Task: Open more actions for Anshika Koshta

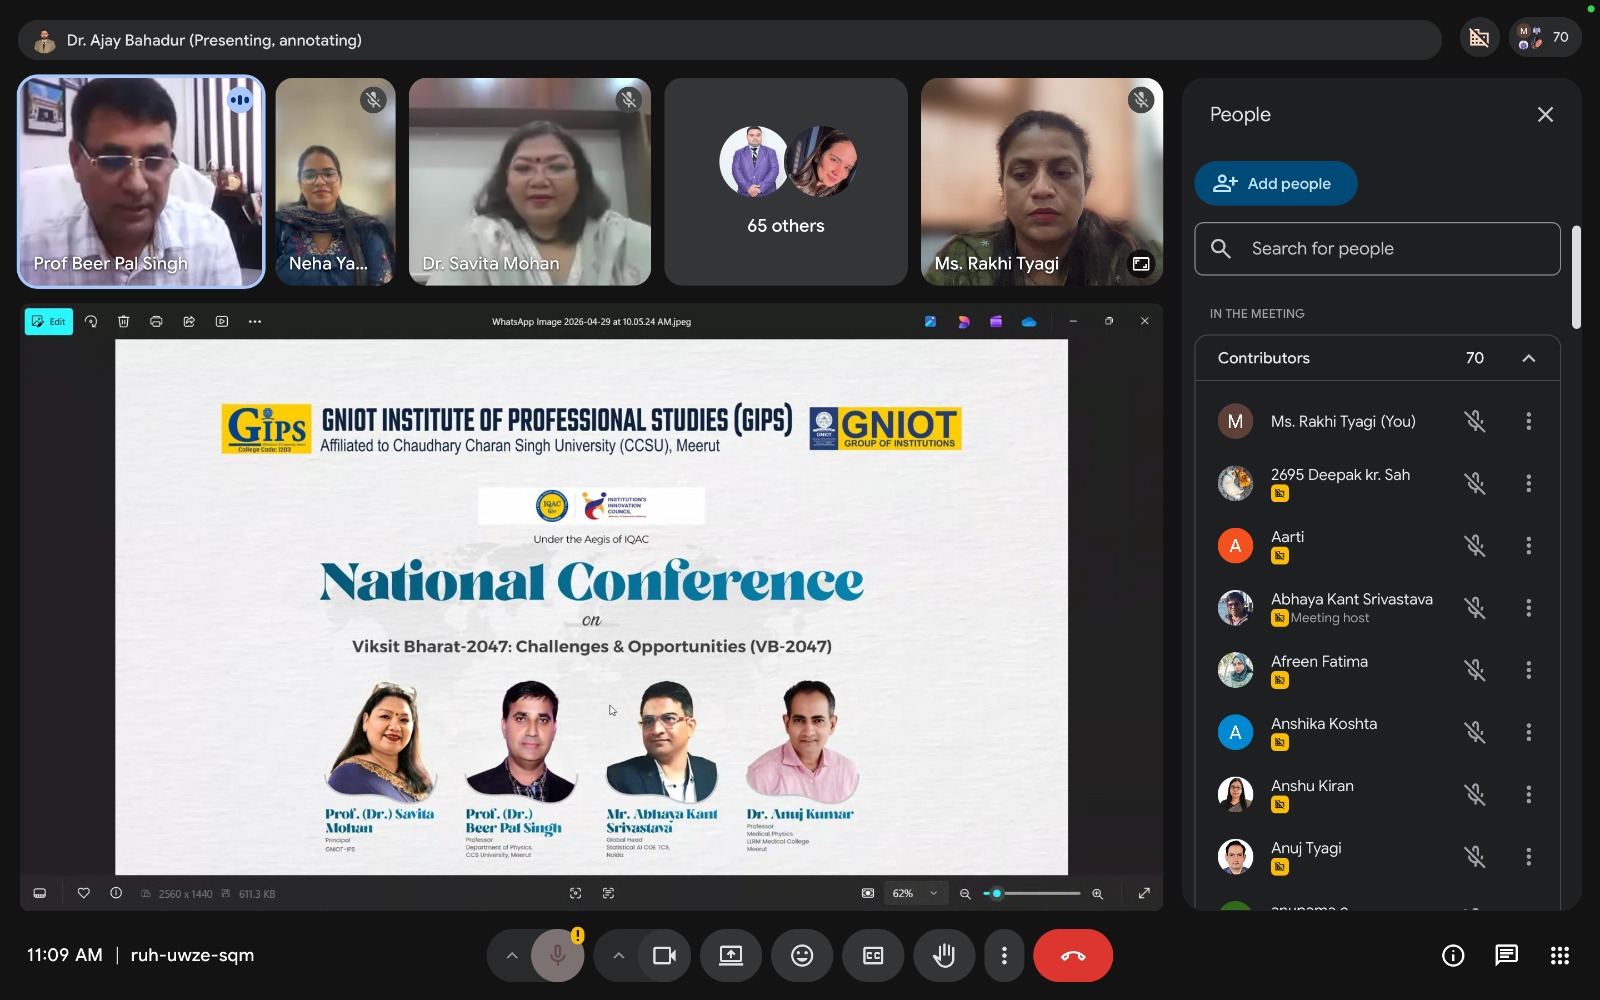Action: 1529,732
